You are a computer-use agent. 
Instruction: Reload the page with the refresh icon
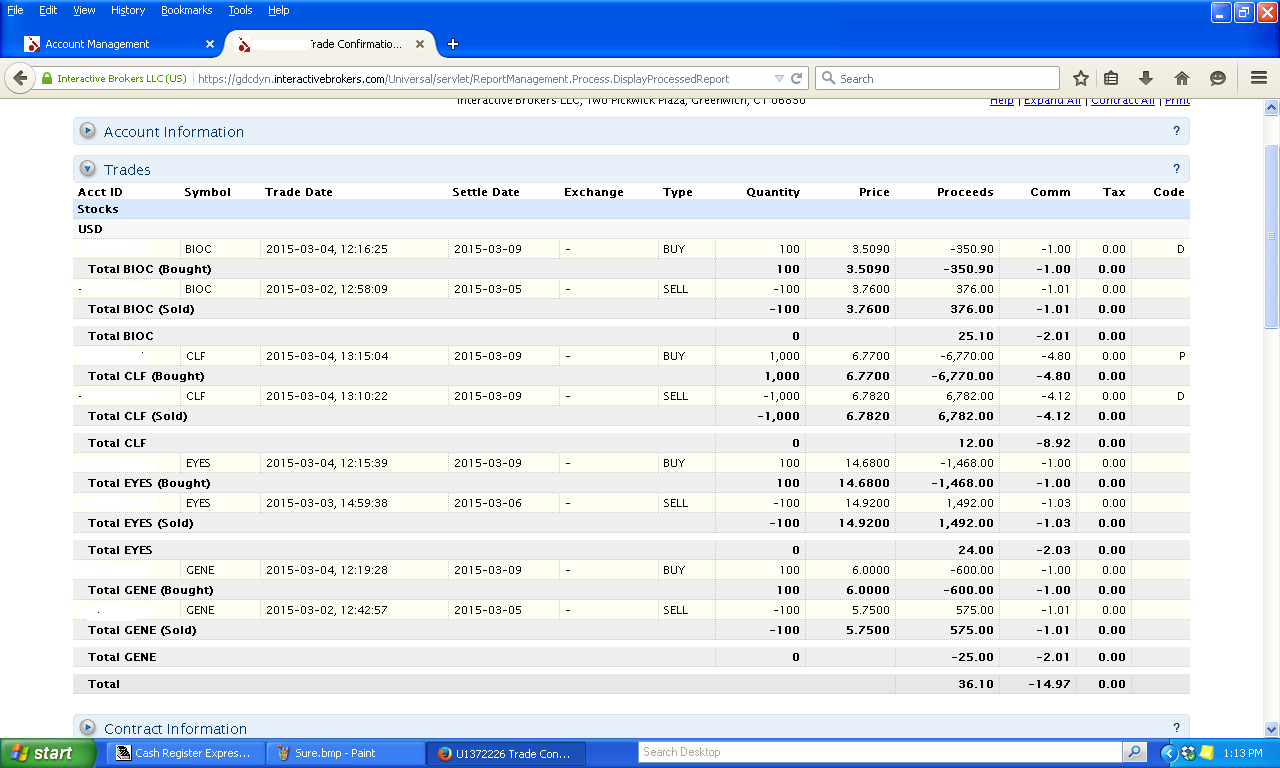pos(797,78)
